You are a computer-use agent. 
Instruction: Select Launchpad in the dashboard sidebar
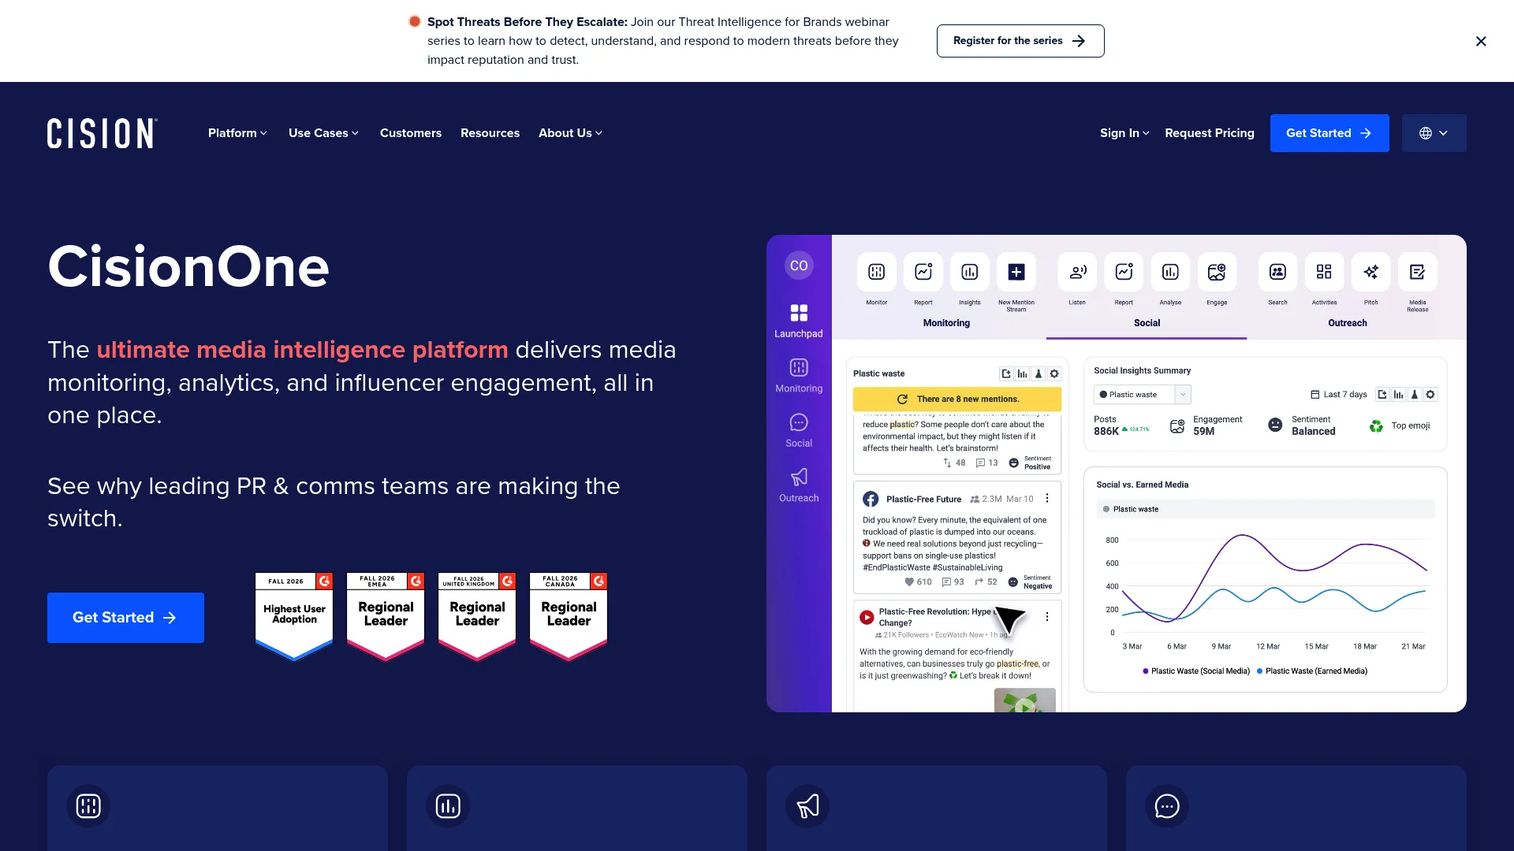coord(798,321)
